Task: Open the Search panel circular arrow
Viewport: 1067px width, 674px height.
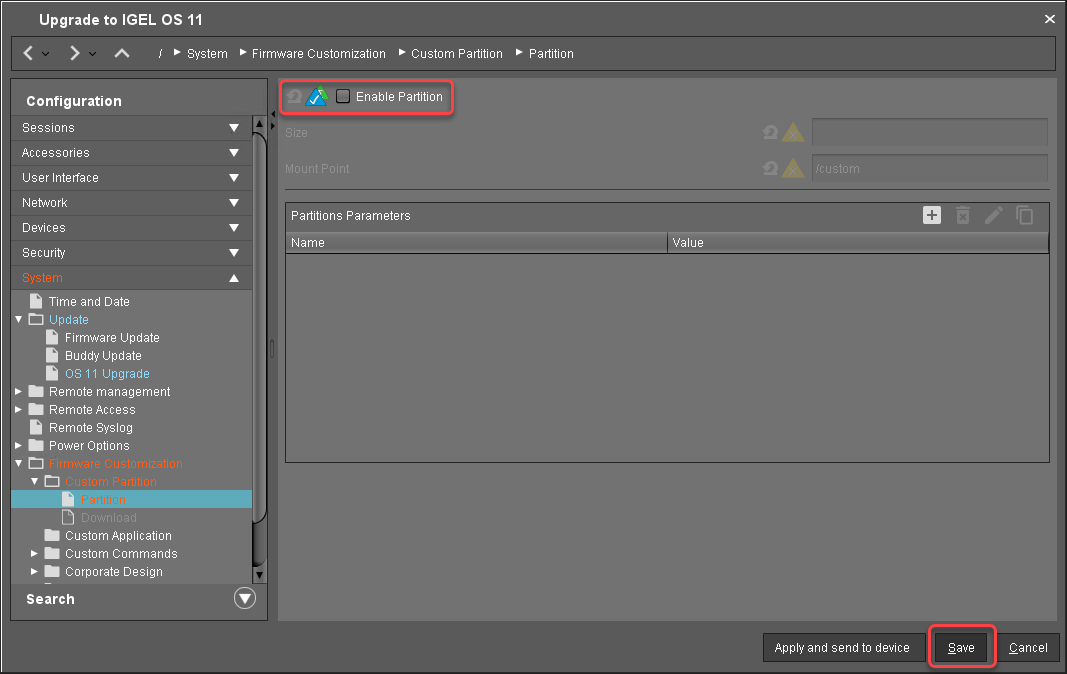Action: (244, 599)
